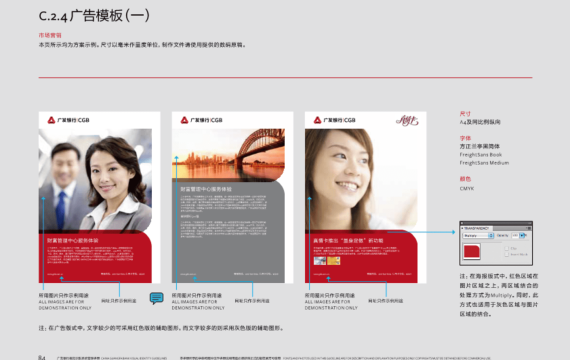This screenshot has height=360, width=570.
Task: Click the 'FreightSans Medium' text
Action: [484, 163]
